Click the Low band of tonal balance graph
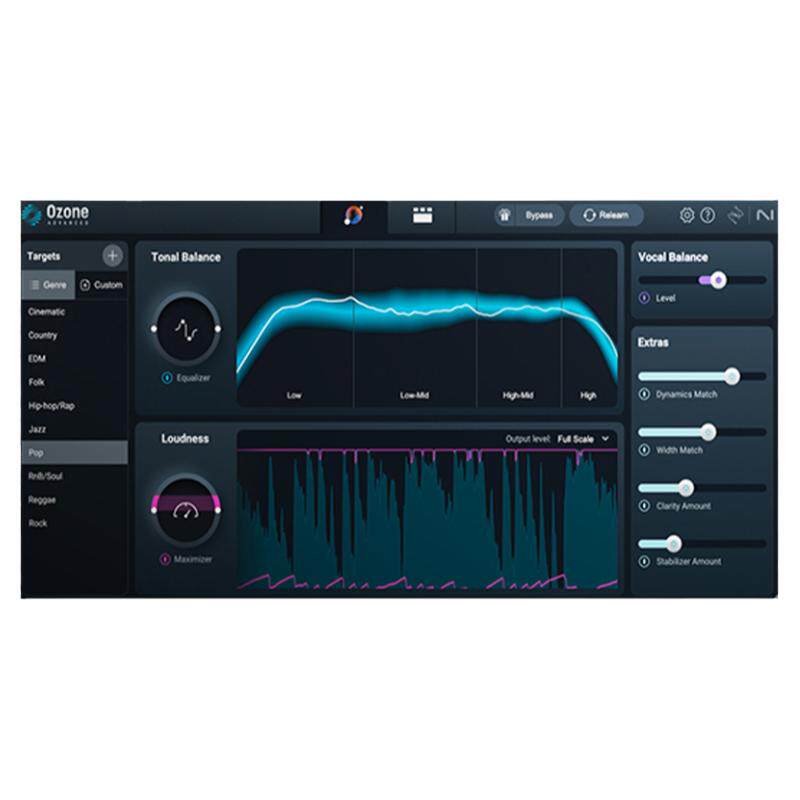Viewport: 800px width, 800px height. click(x=295, y=328)
